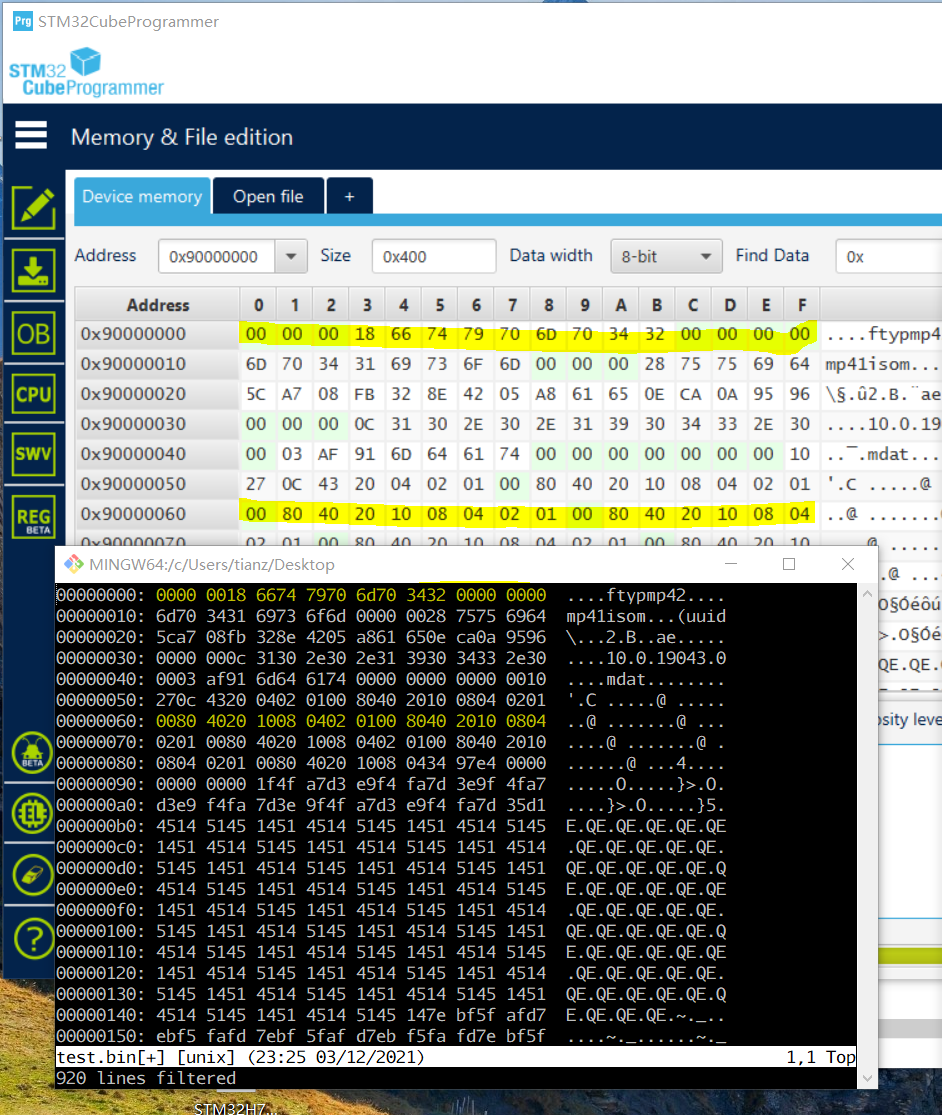Open the SWV serial wire viewer panel

click(x=33, y=453)
